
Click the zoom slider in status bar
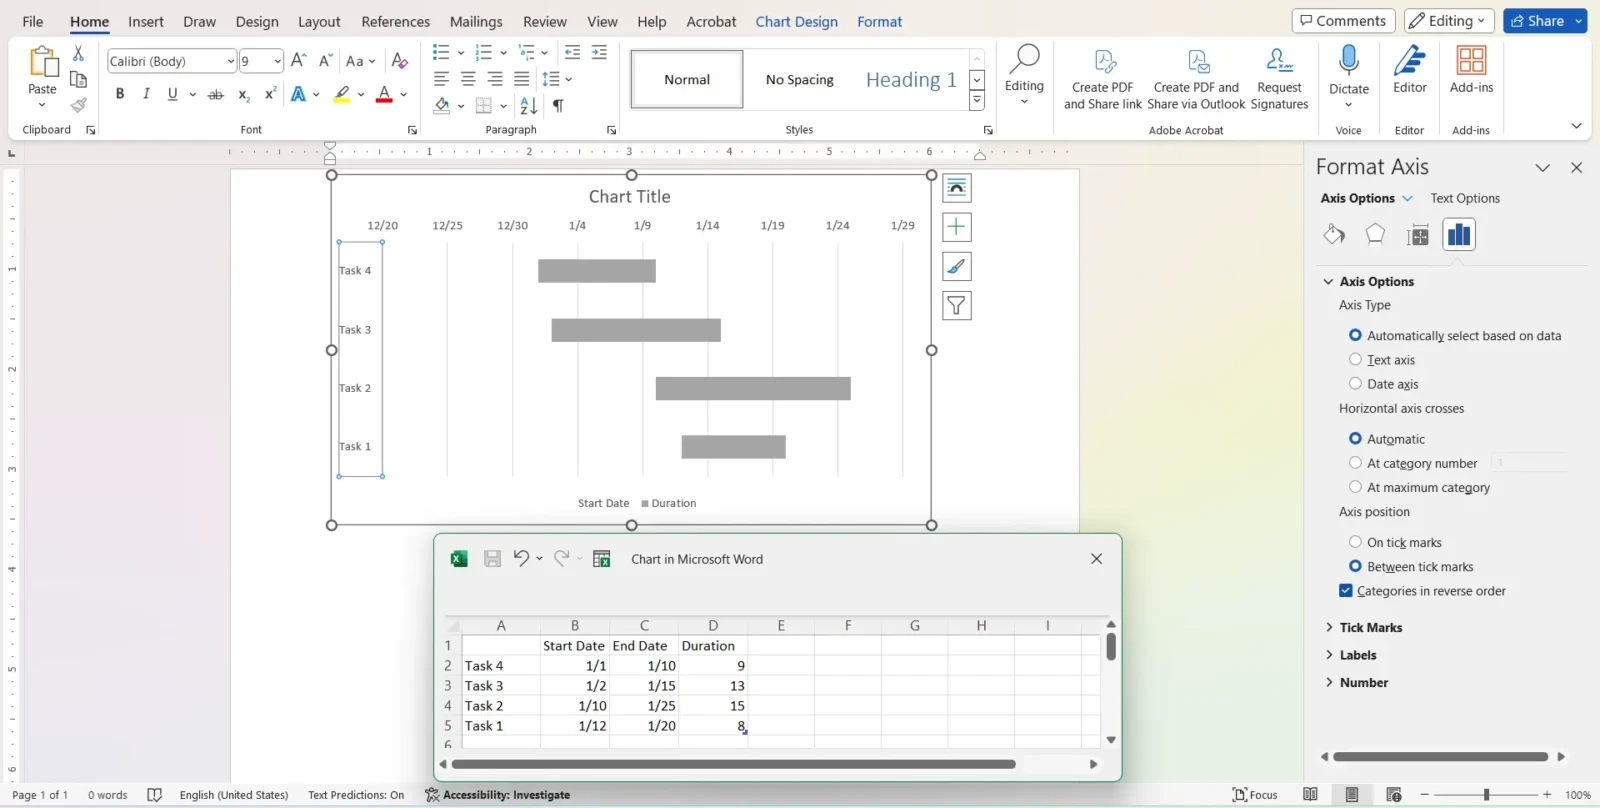1486,795
